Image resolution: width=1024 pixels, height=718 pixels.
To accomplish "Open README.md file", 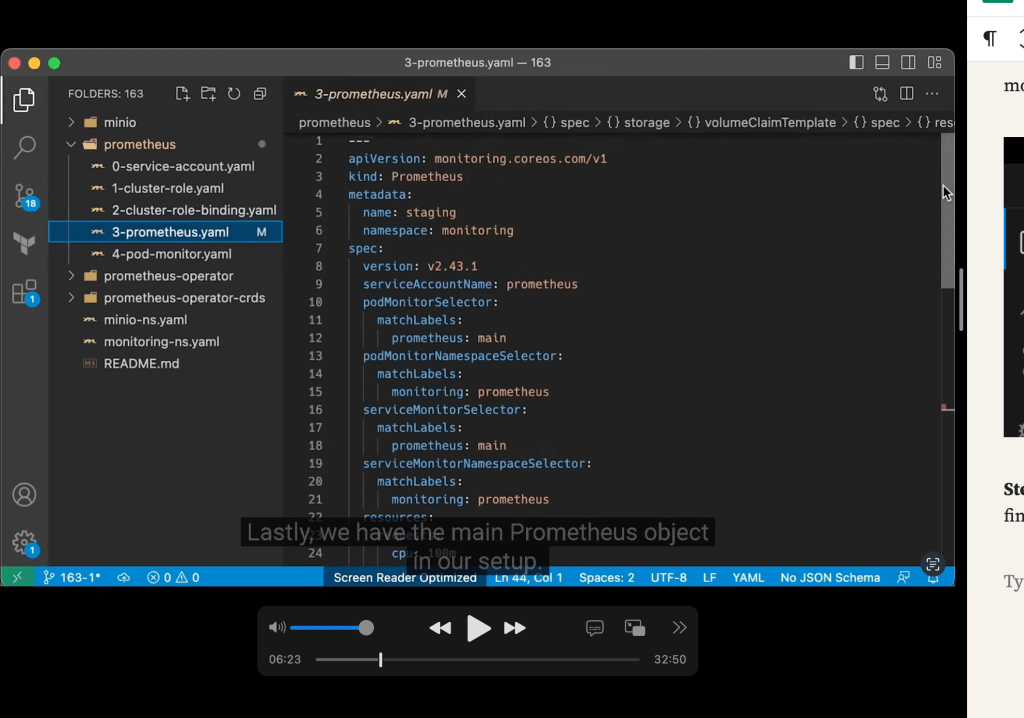I will coord(141,363).
